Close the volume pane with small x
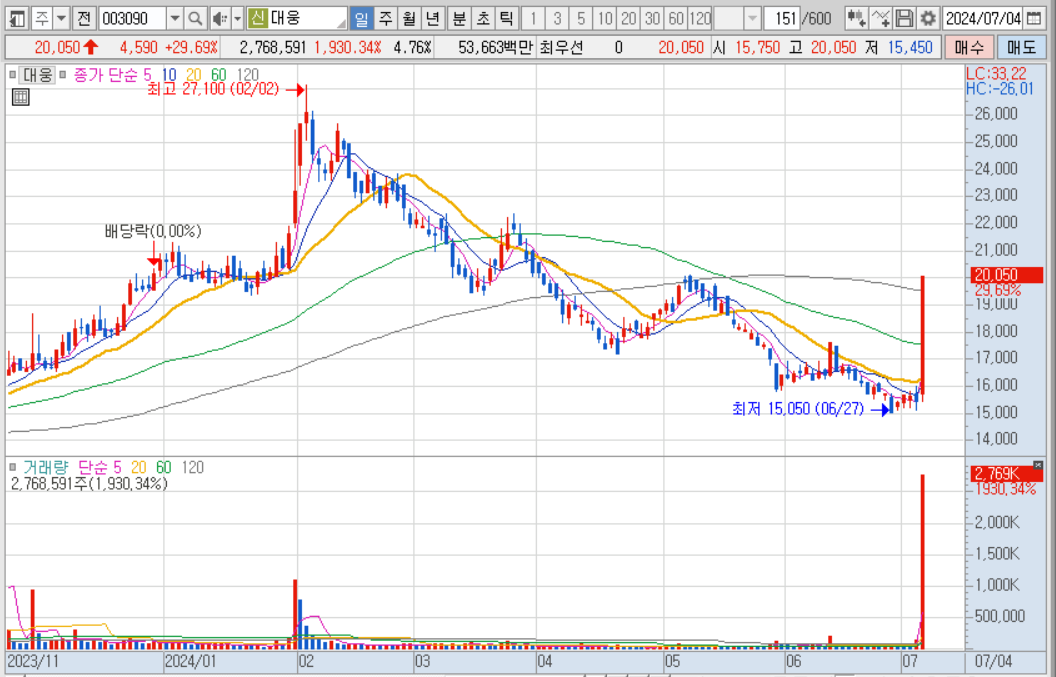The image size is (1056, 677). pos(1038,465)
